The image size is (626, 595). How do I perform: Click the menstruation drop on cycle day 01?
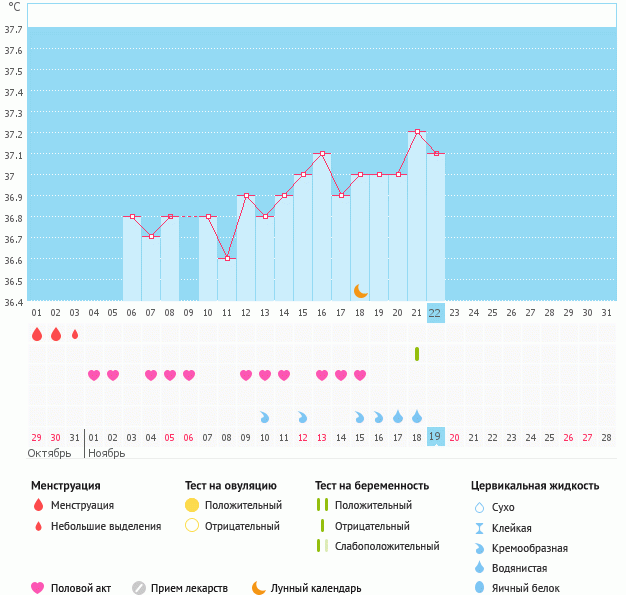point(37,334)
